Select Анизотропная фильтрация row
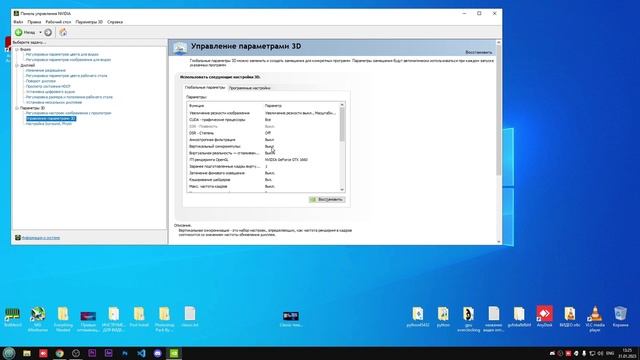640x360 pixels. [x=263, y=140]
